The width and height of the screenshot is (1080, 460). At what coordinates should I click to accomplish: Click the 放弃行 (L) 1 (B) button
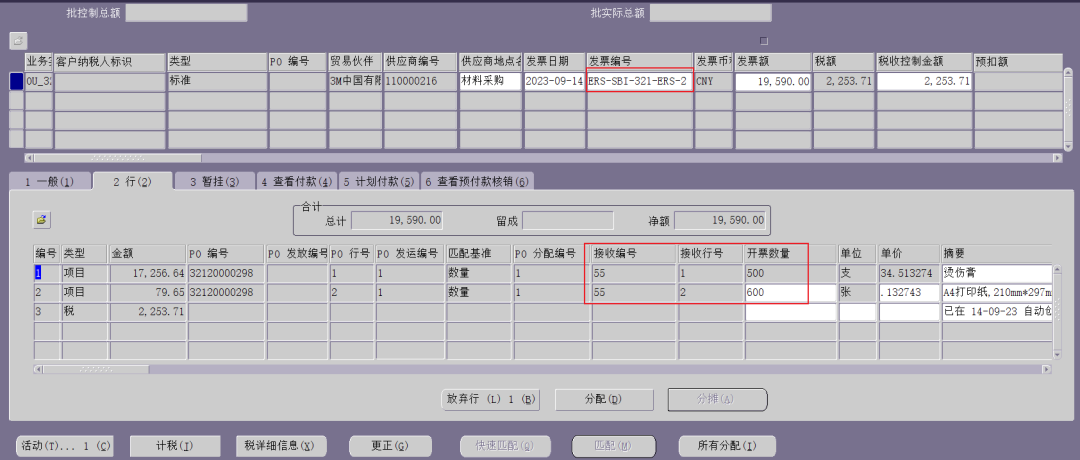tap(490, 399)
